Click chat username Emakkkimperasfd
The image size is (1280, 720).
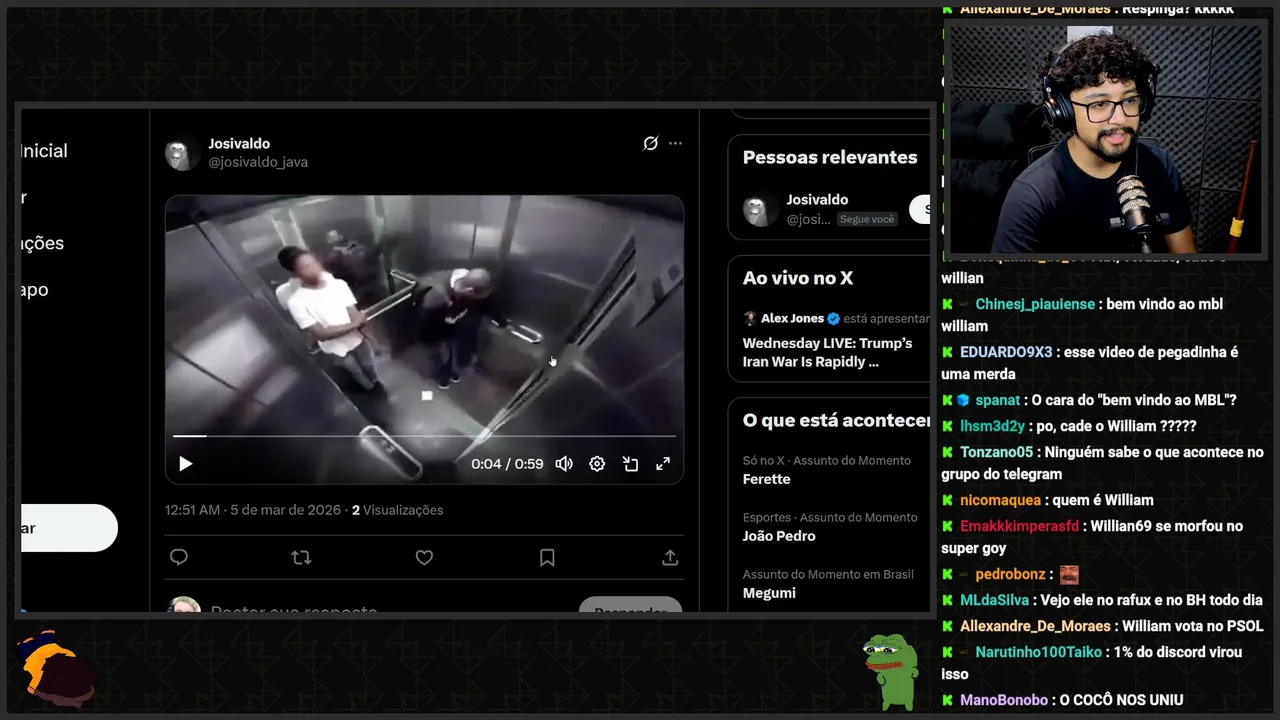click(1020, 526)
